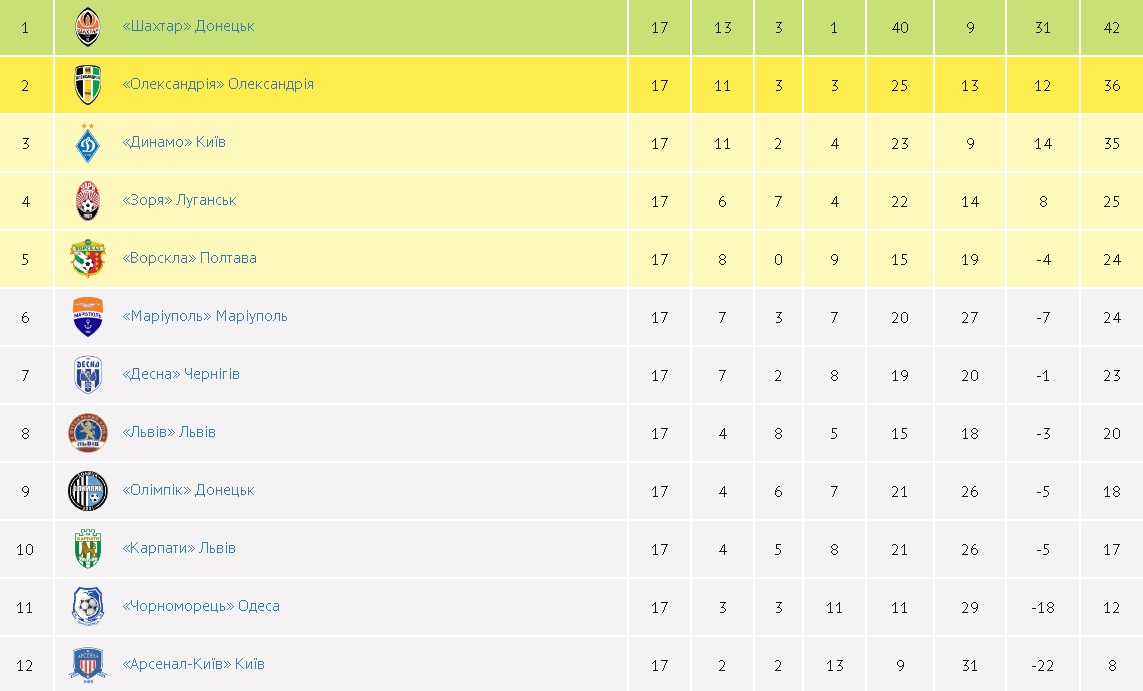
Task: Click the Oleksandriya club crest
Action: click(88, 85)
